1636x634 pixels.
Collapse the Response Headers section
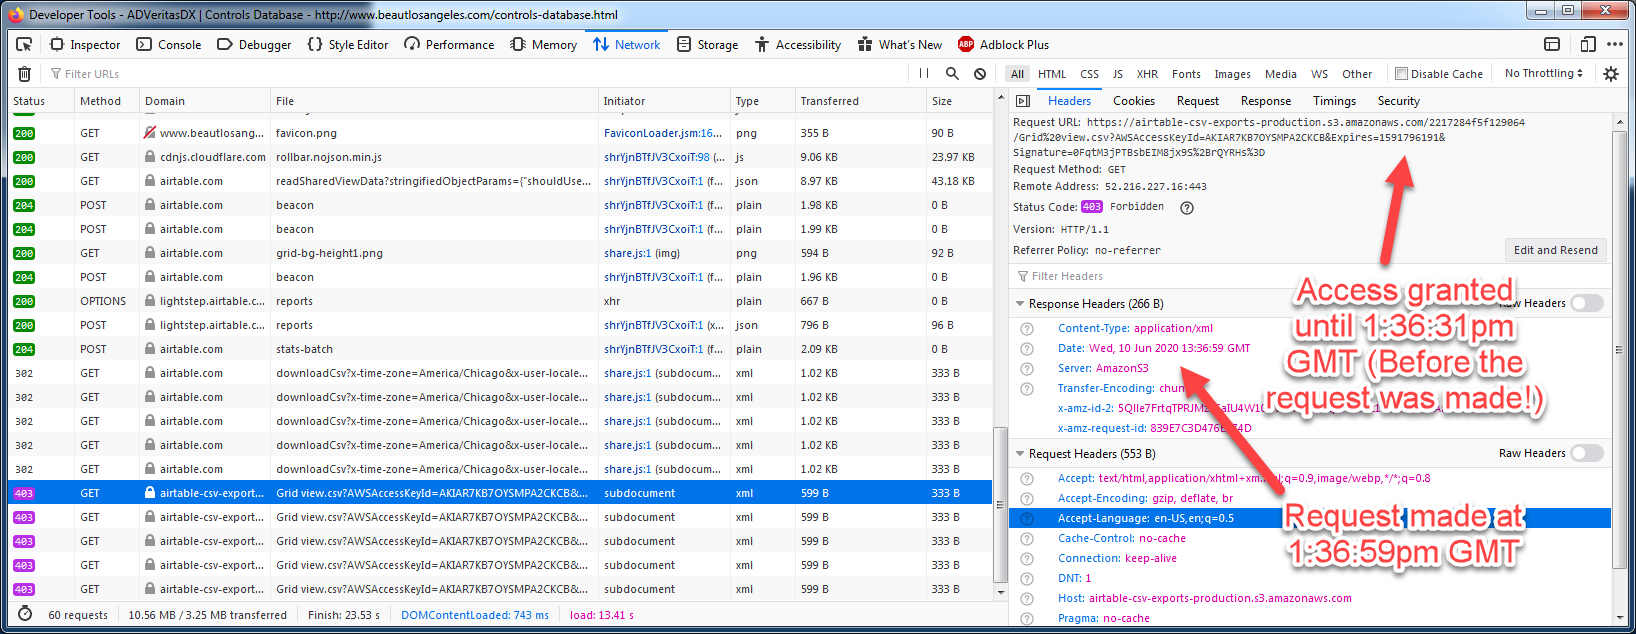pos(1020,304)
